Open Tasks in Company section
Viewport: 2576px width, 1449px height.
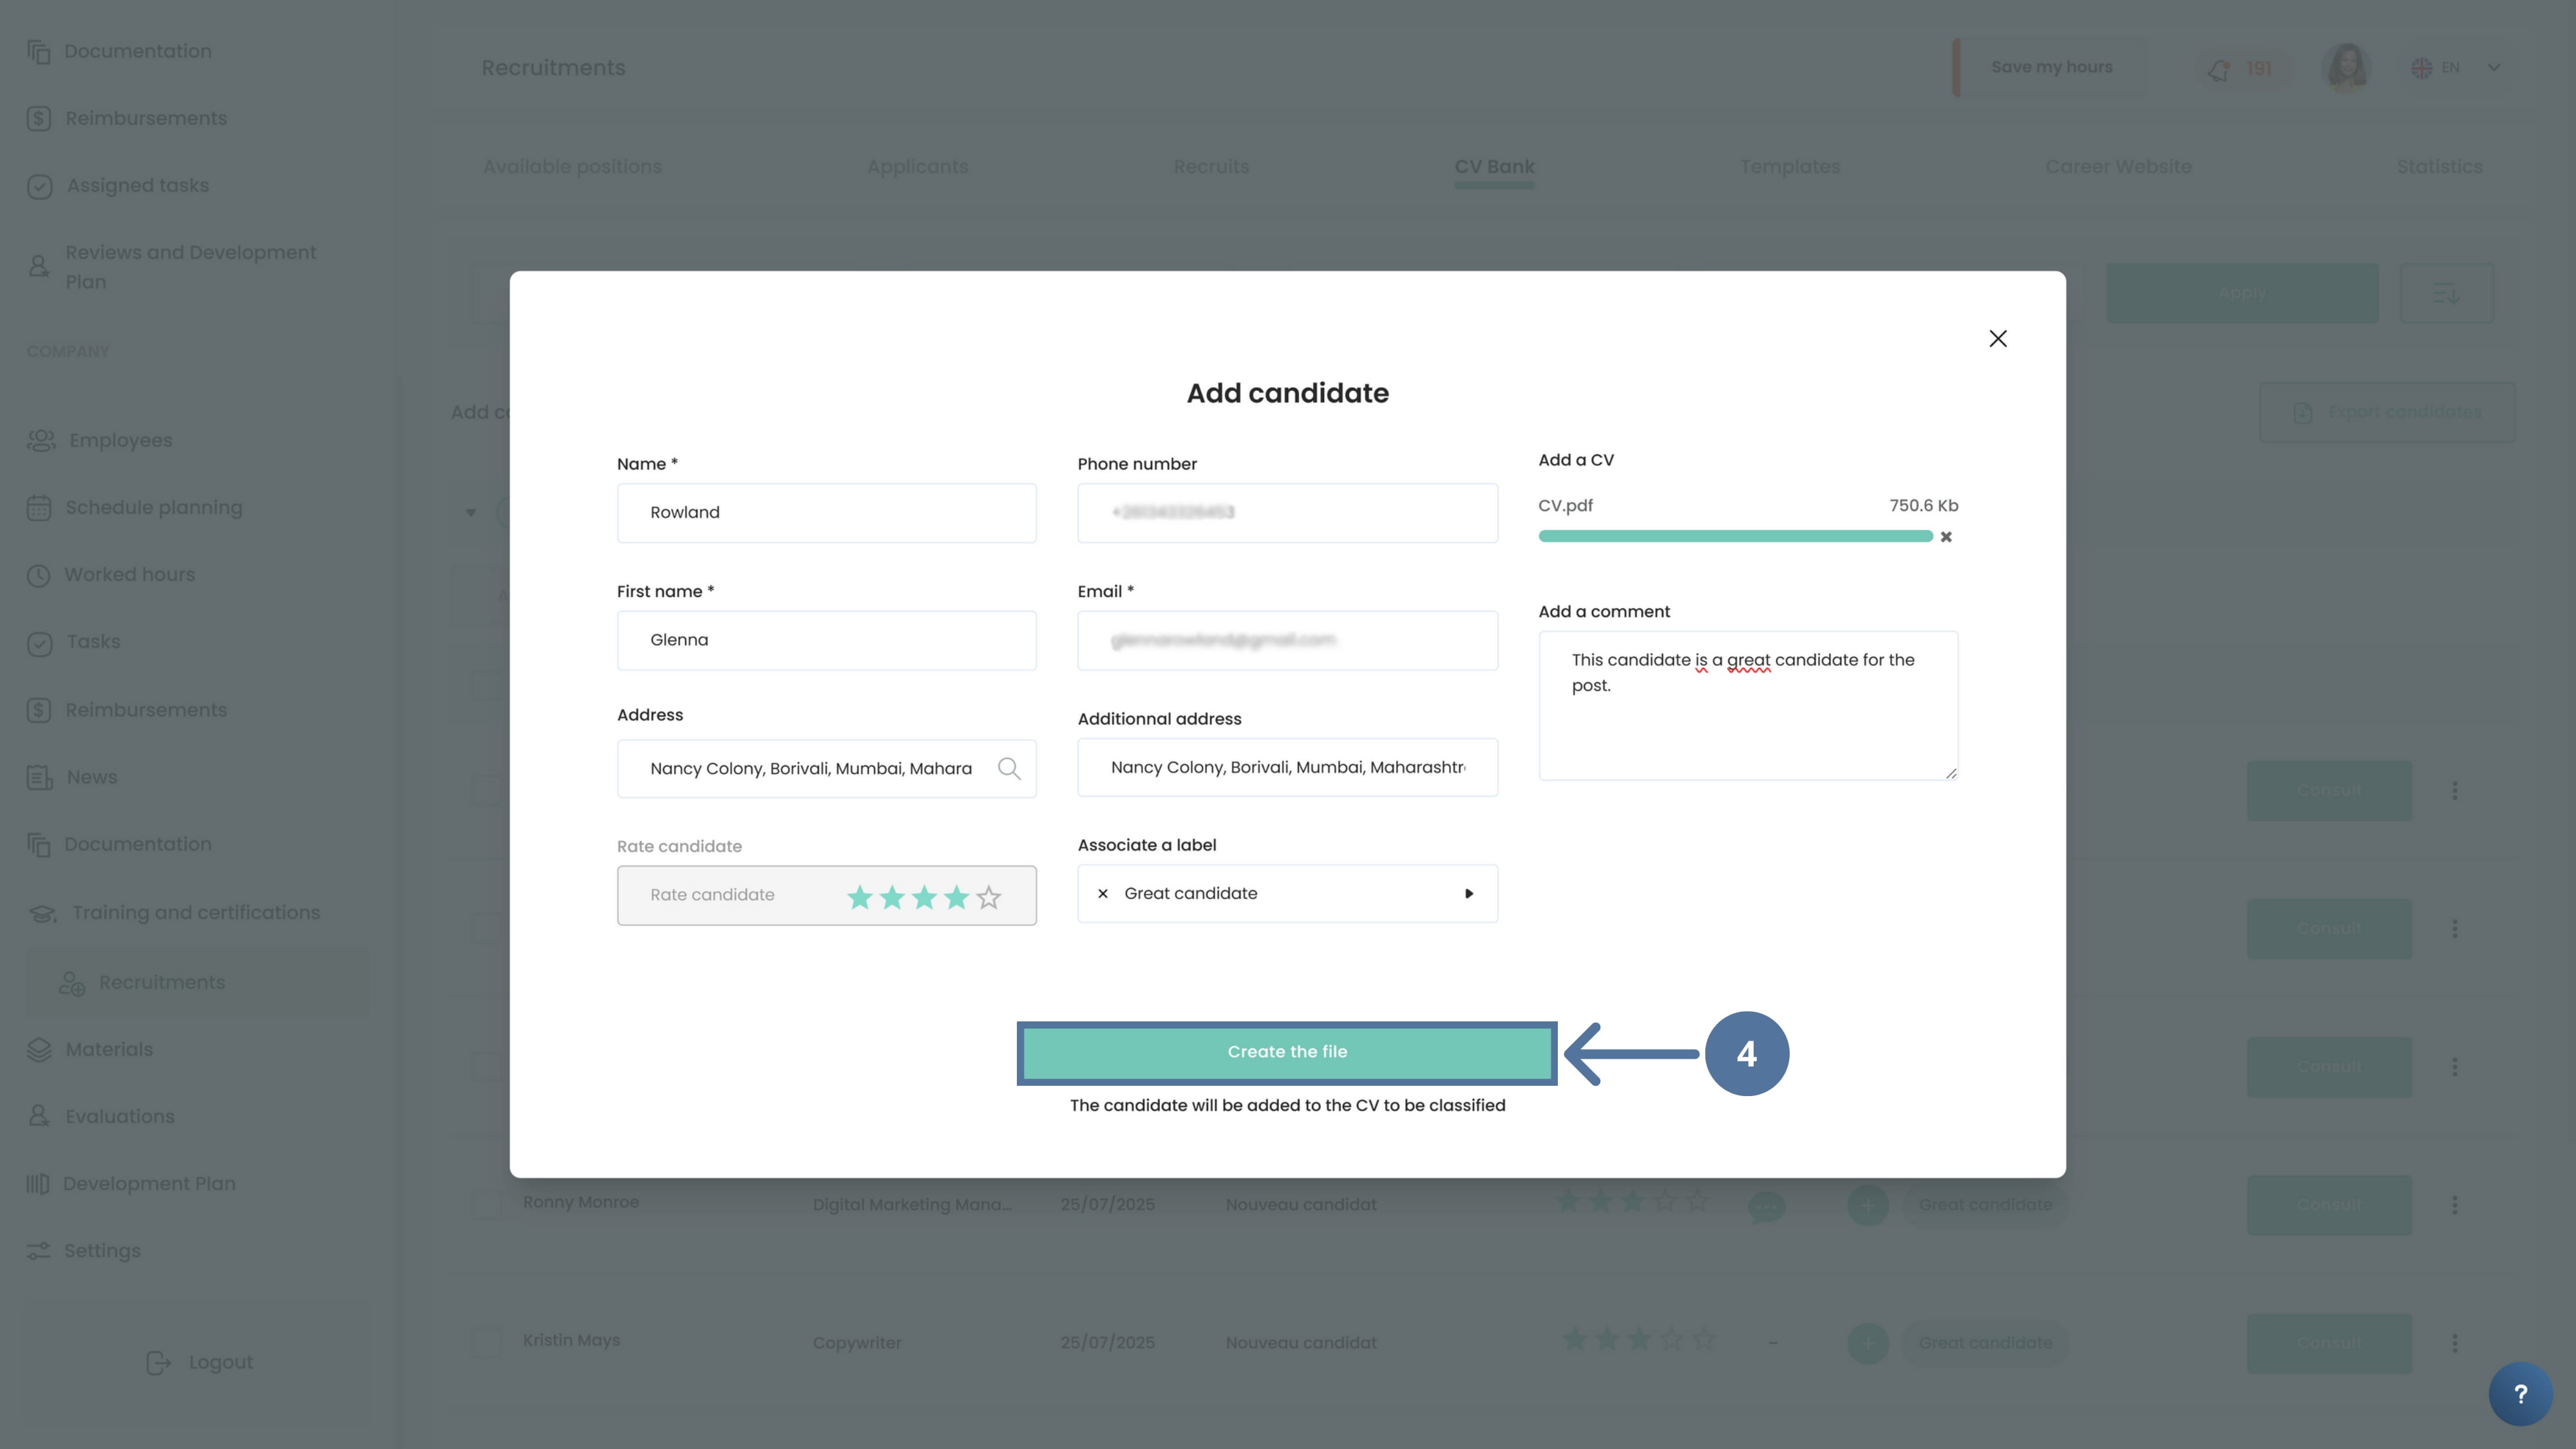pos(74,642)
